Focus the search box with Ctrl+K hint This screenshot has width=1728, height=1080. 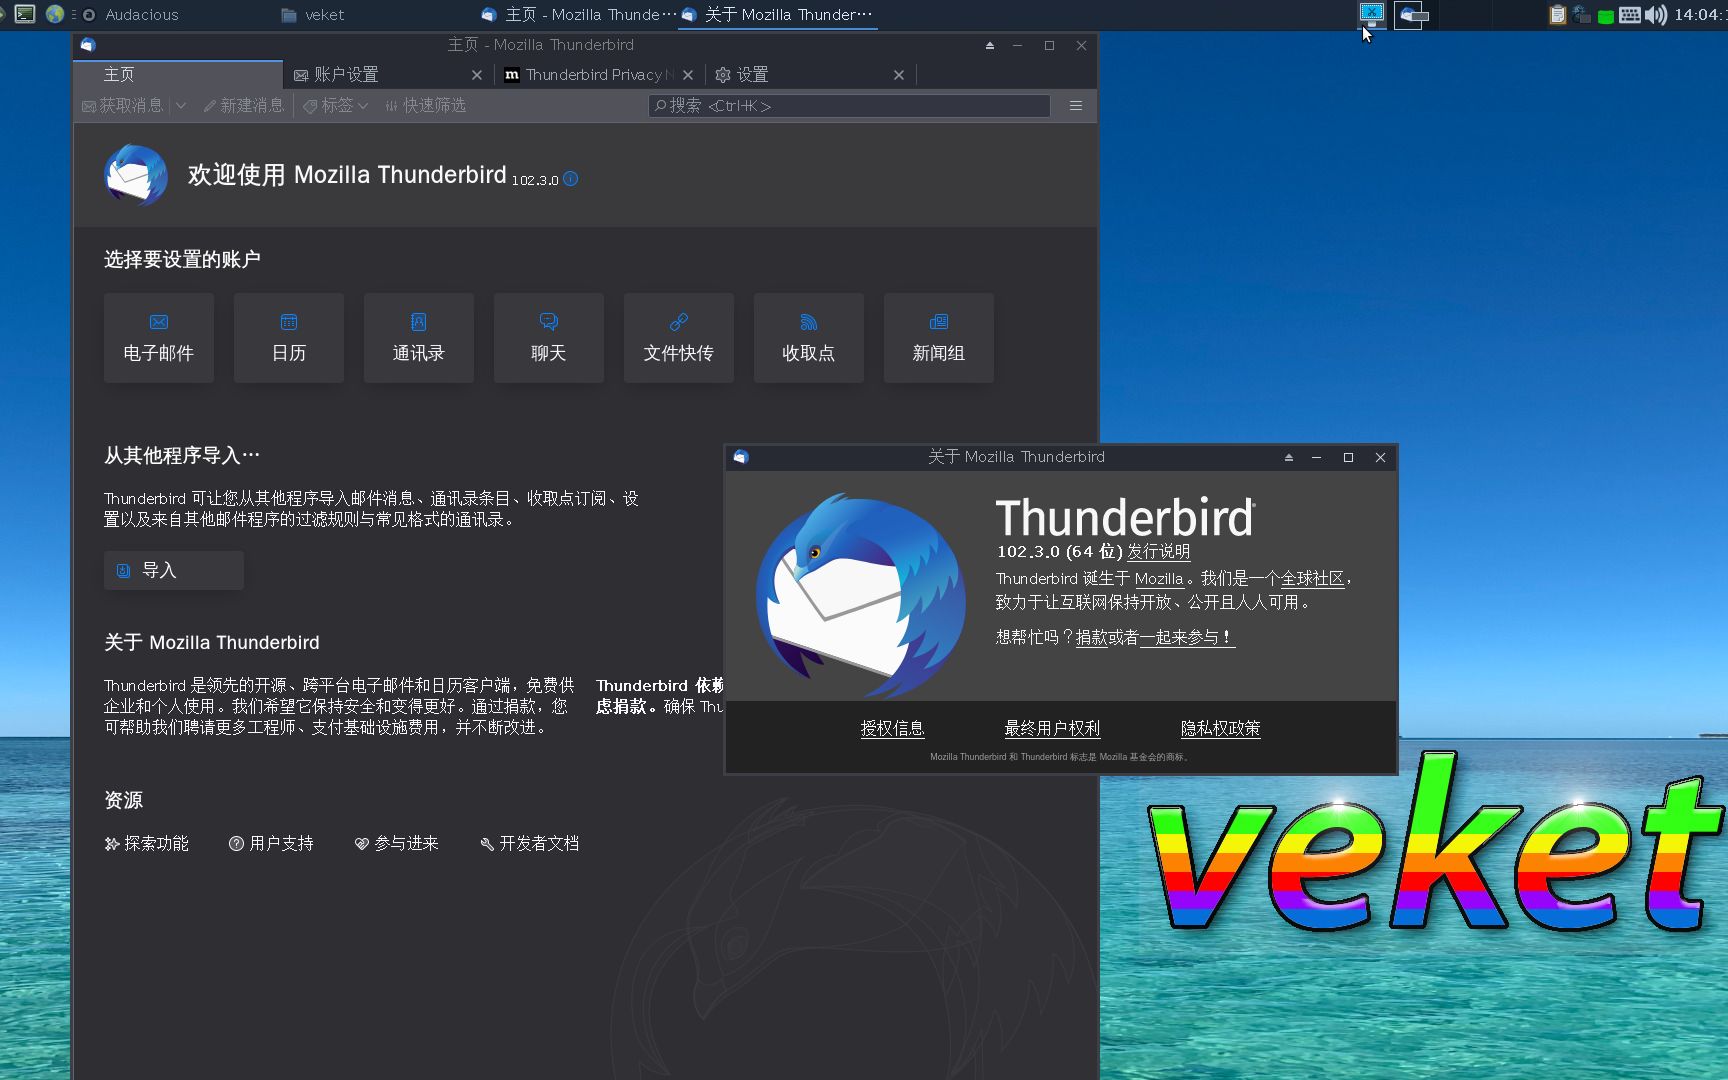coord(850,106)
